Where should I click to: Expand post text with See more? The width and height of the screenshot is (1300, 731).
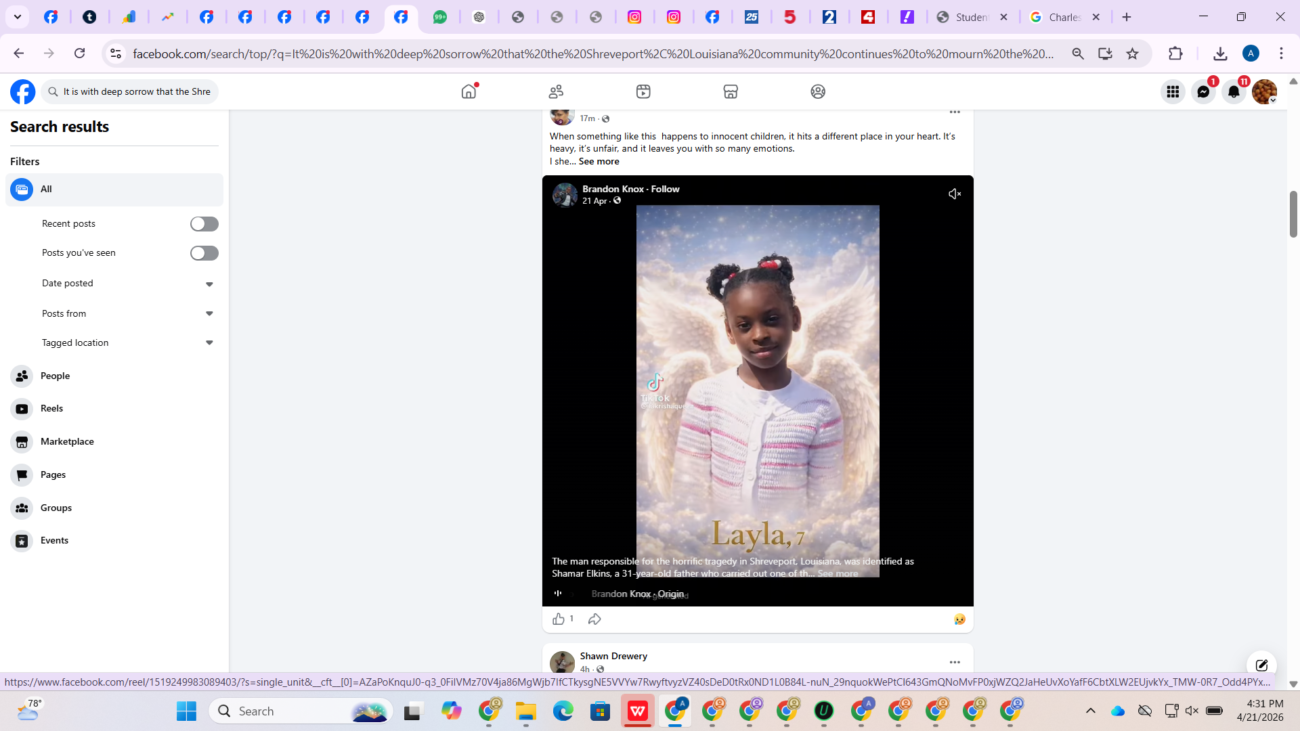[x=598, y=161]
